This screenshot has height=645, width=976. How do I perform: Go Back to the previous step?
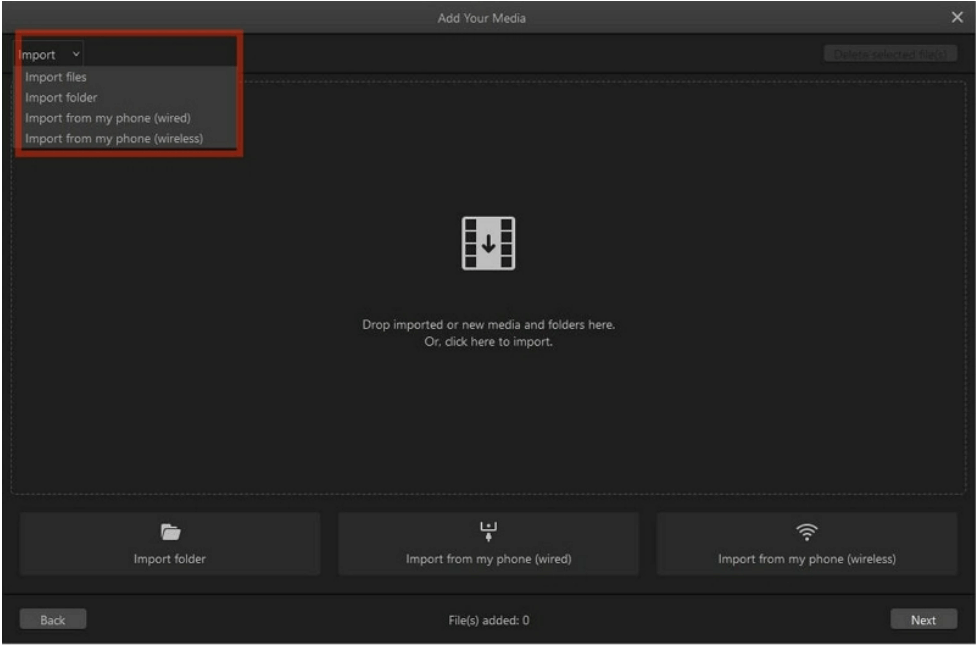tap(53, 620)
